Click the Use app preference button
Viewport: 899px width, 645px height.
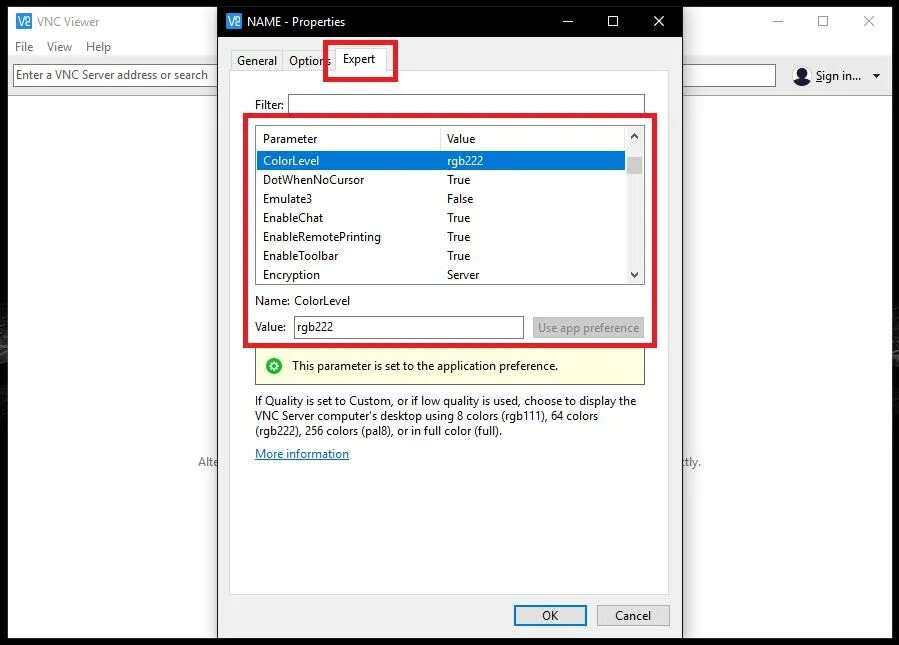tap(588, 327)
